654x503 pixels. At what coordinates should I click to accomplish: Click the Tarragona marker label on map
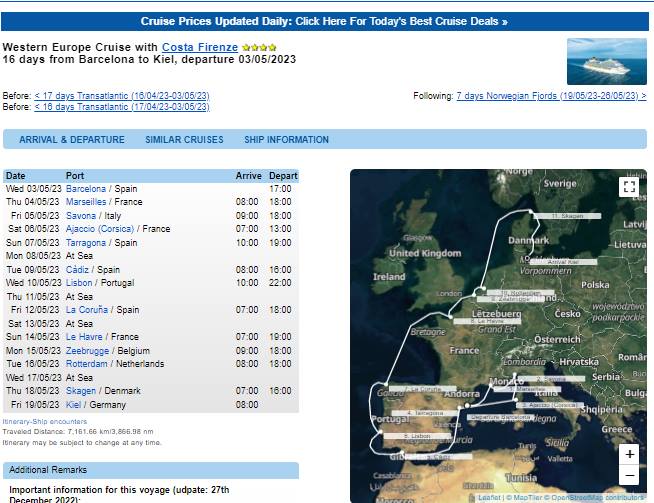point(425,413)
